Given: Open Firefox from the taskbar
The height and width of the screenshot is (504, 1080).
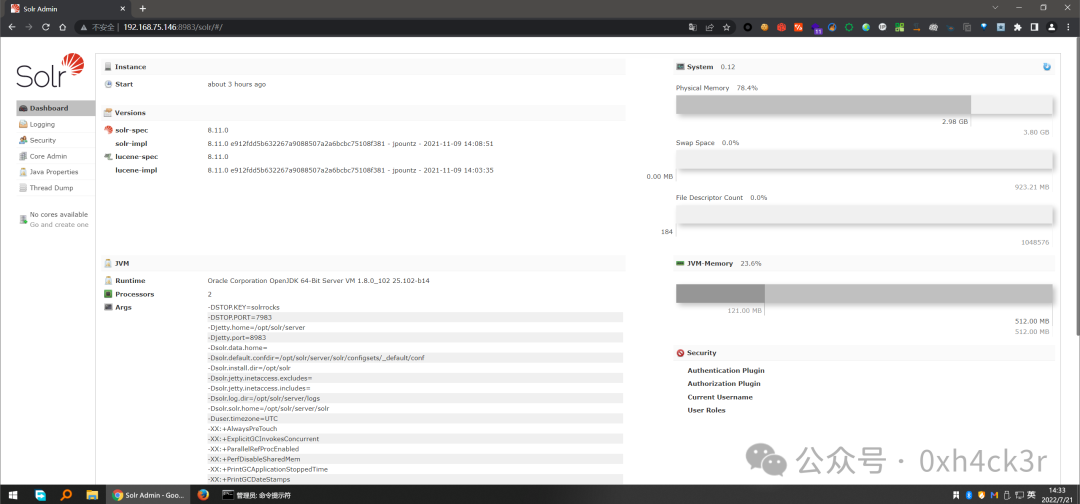Looking at the screenshot, I should (x=202, y=494).
